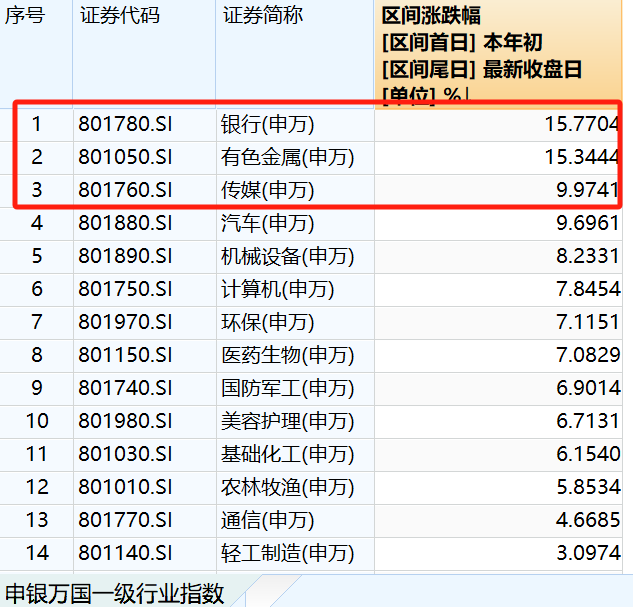Click value 7.0829

(588, 355)
